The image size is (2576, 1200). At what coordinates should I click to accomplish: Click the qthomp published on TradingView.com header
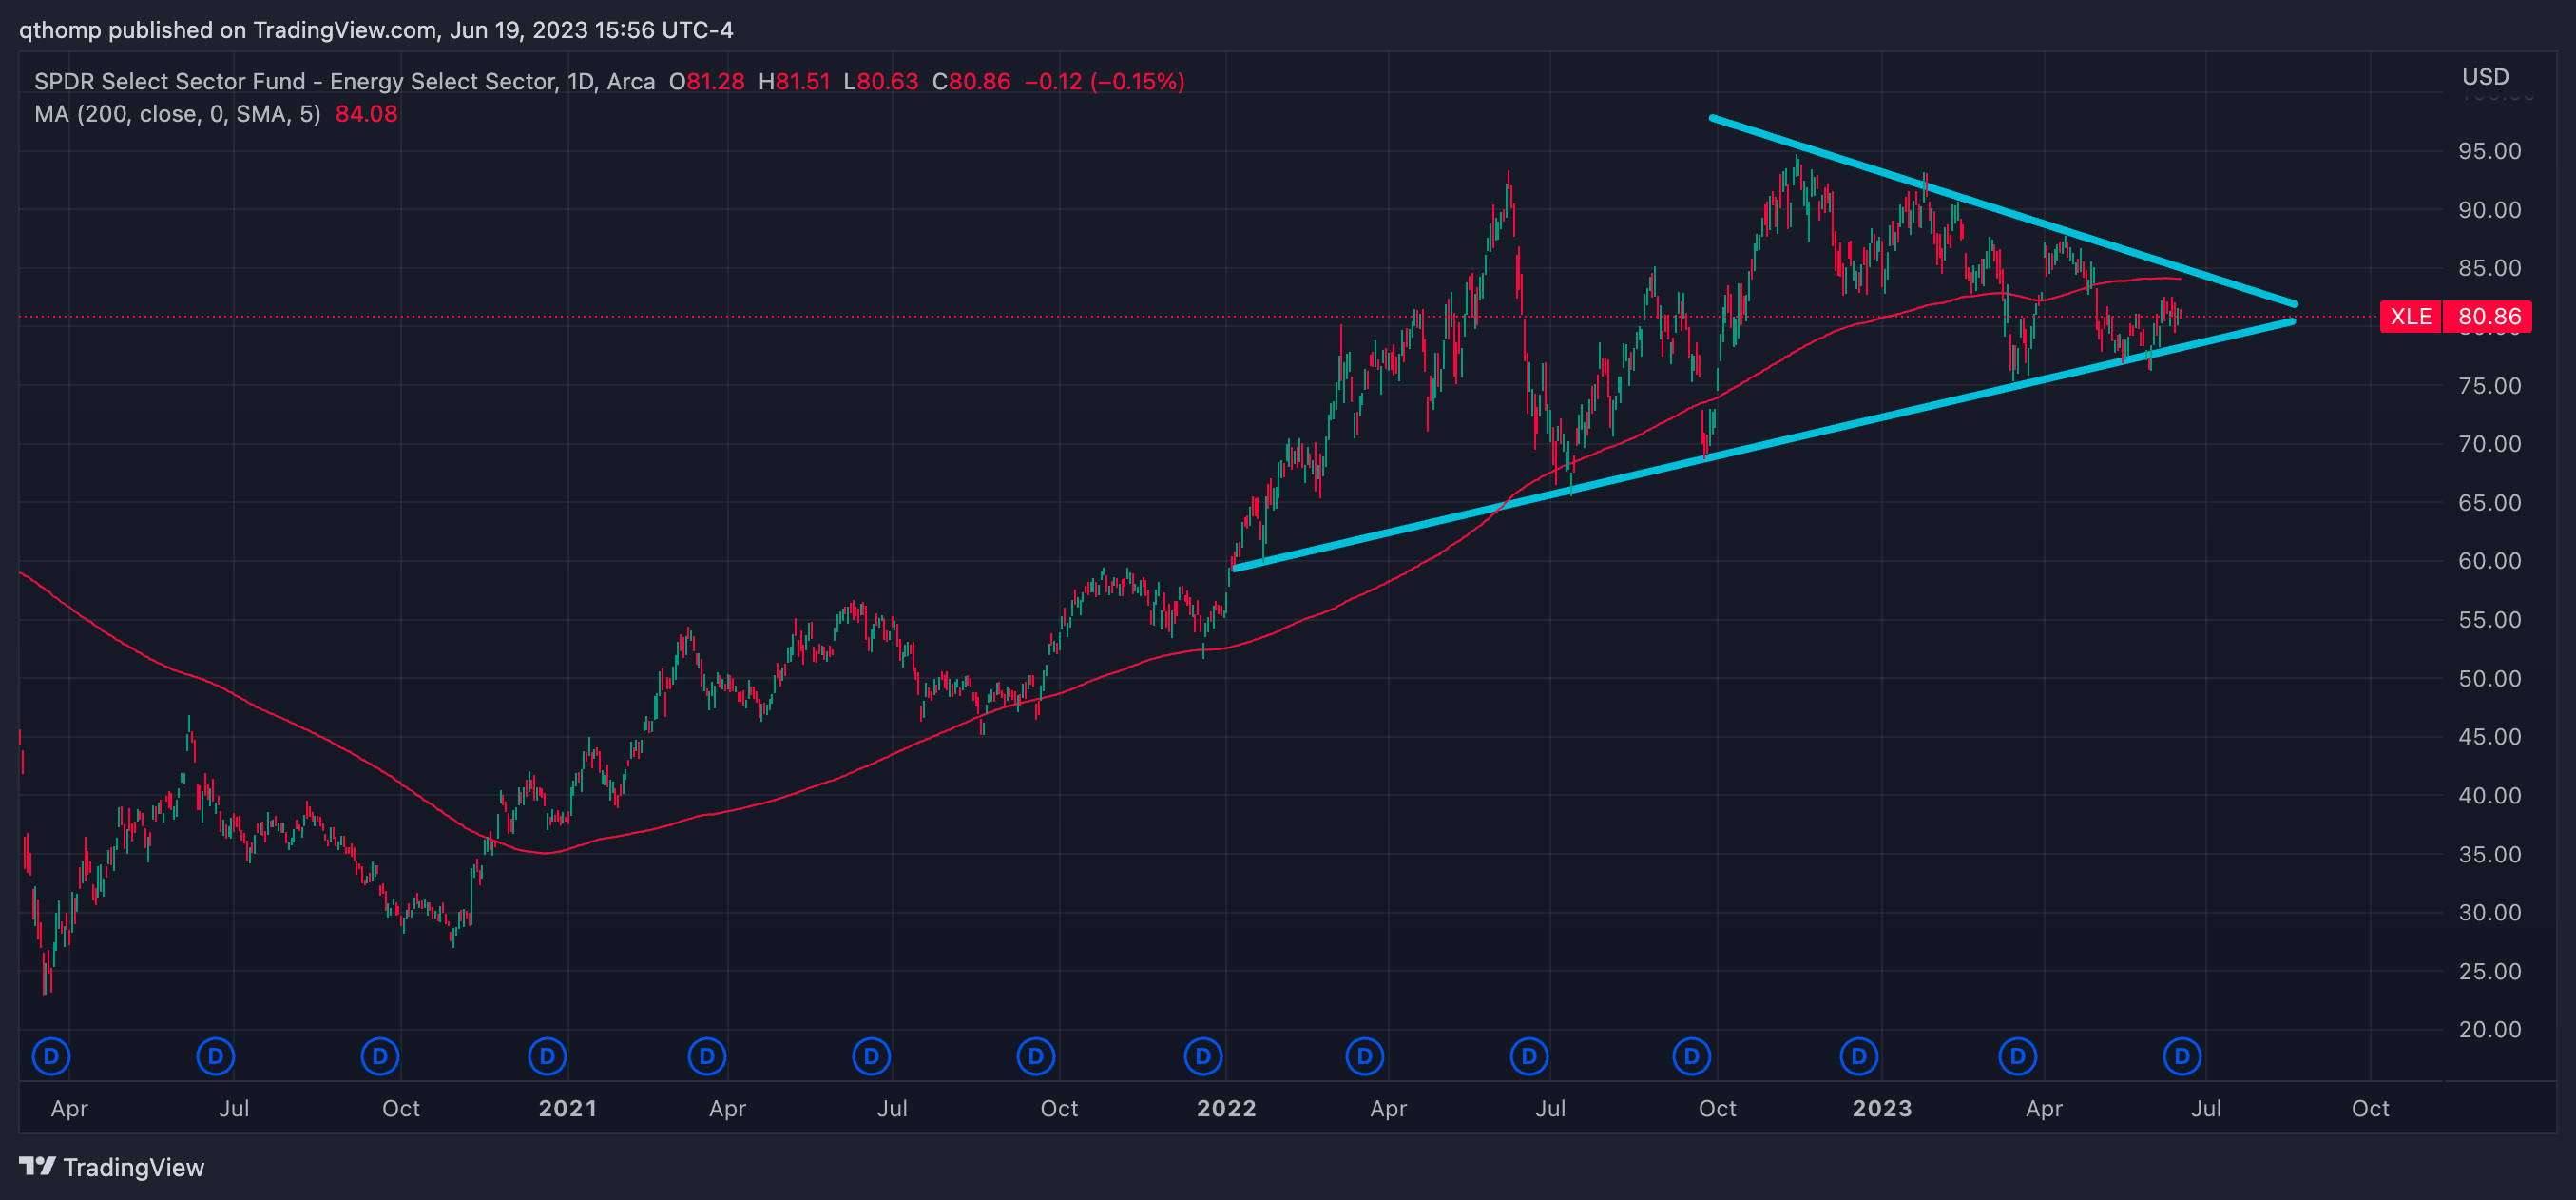click(376, 30)
